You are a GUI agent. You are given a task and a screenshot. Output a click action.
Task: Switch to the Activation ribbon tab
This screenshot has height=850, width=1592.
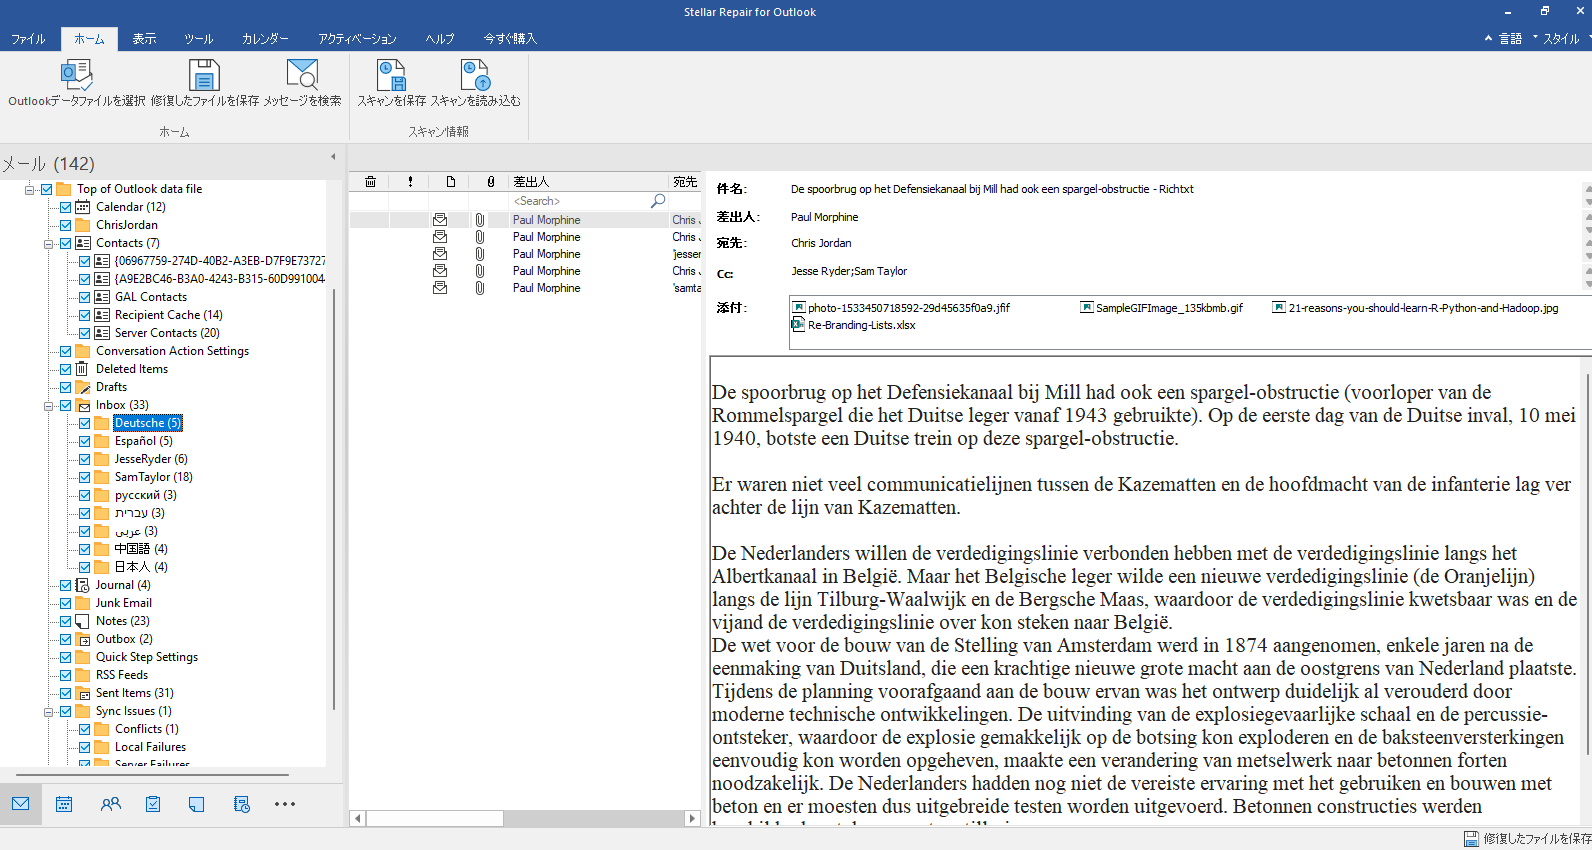pyautogui.click(x=357, y=39)
